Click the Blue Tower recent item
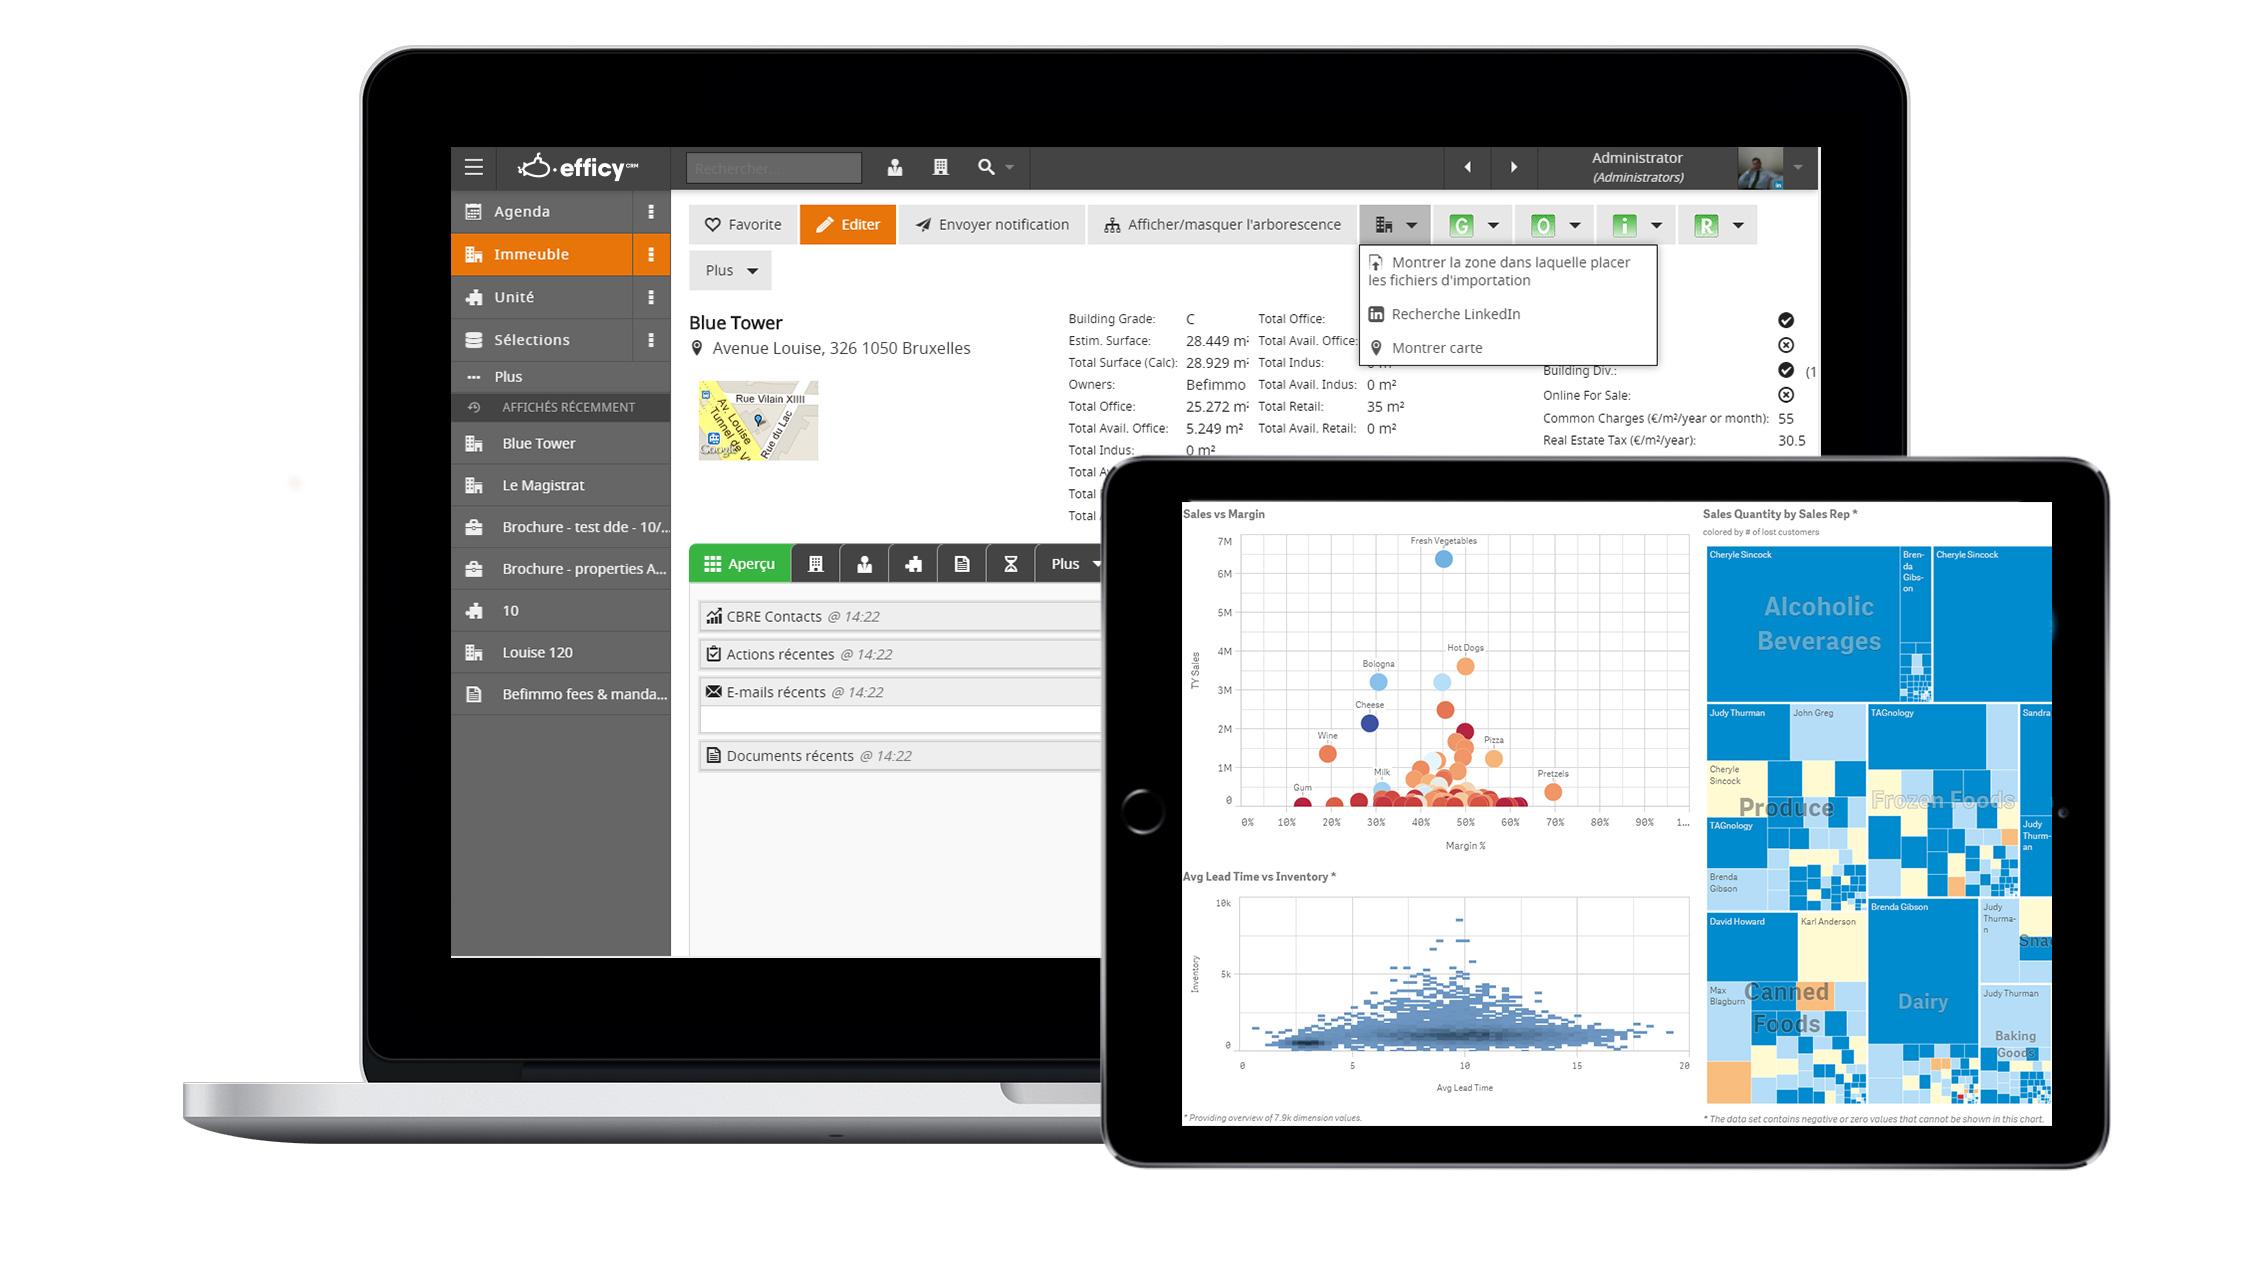Viewport: 2268px width, 1273px height. [x=539, y=443]
